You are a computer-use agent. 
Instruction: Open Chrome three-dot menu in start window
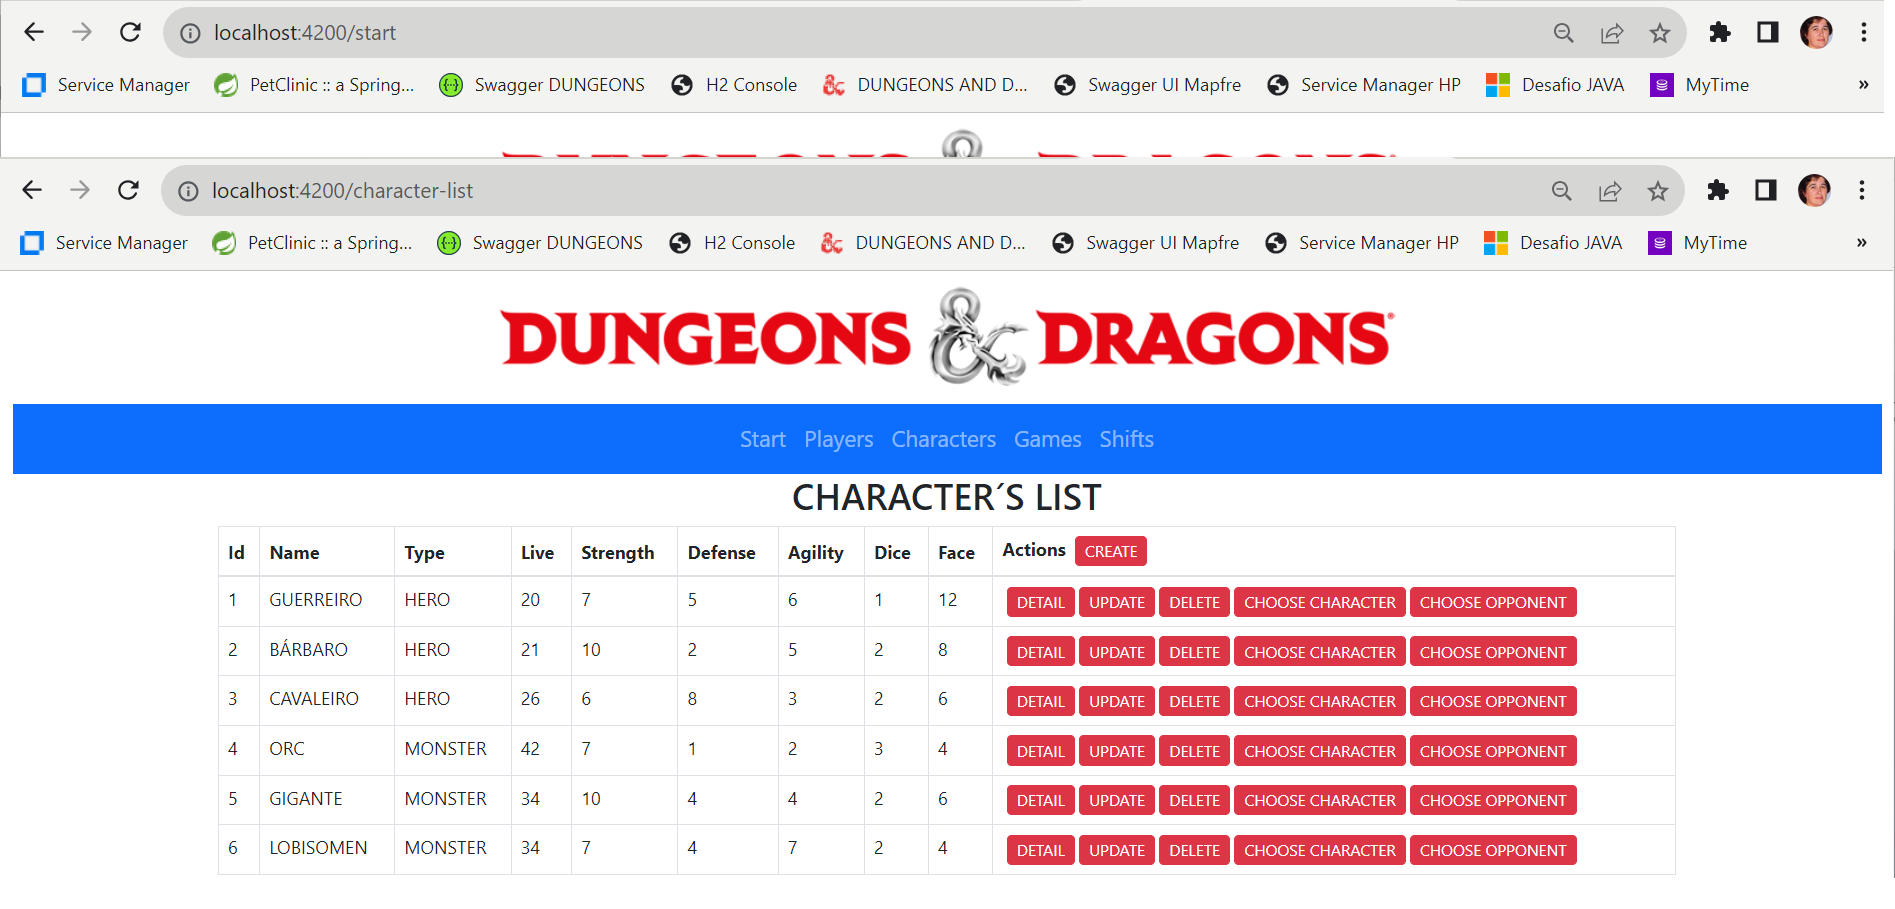coord(1864,32)
